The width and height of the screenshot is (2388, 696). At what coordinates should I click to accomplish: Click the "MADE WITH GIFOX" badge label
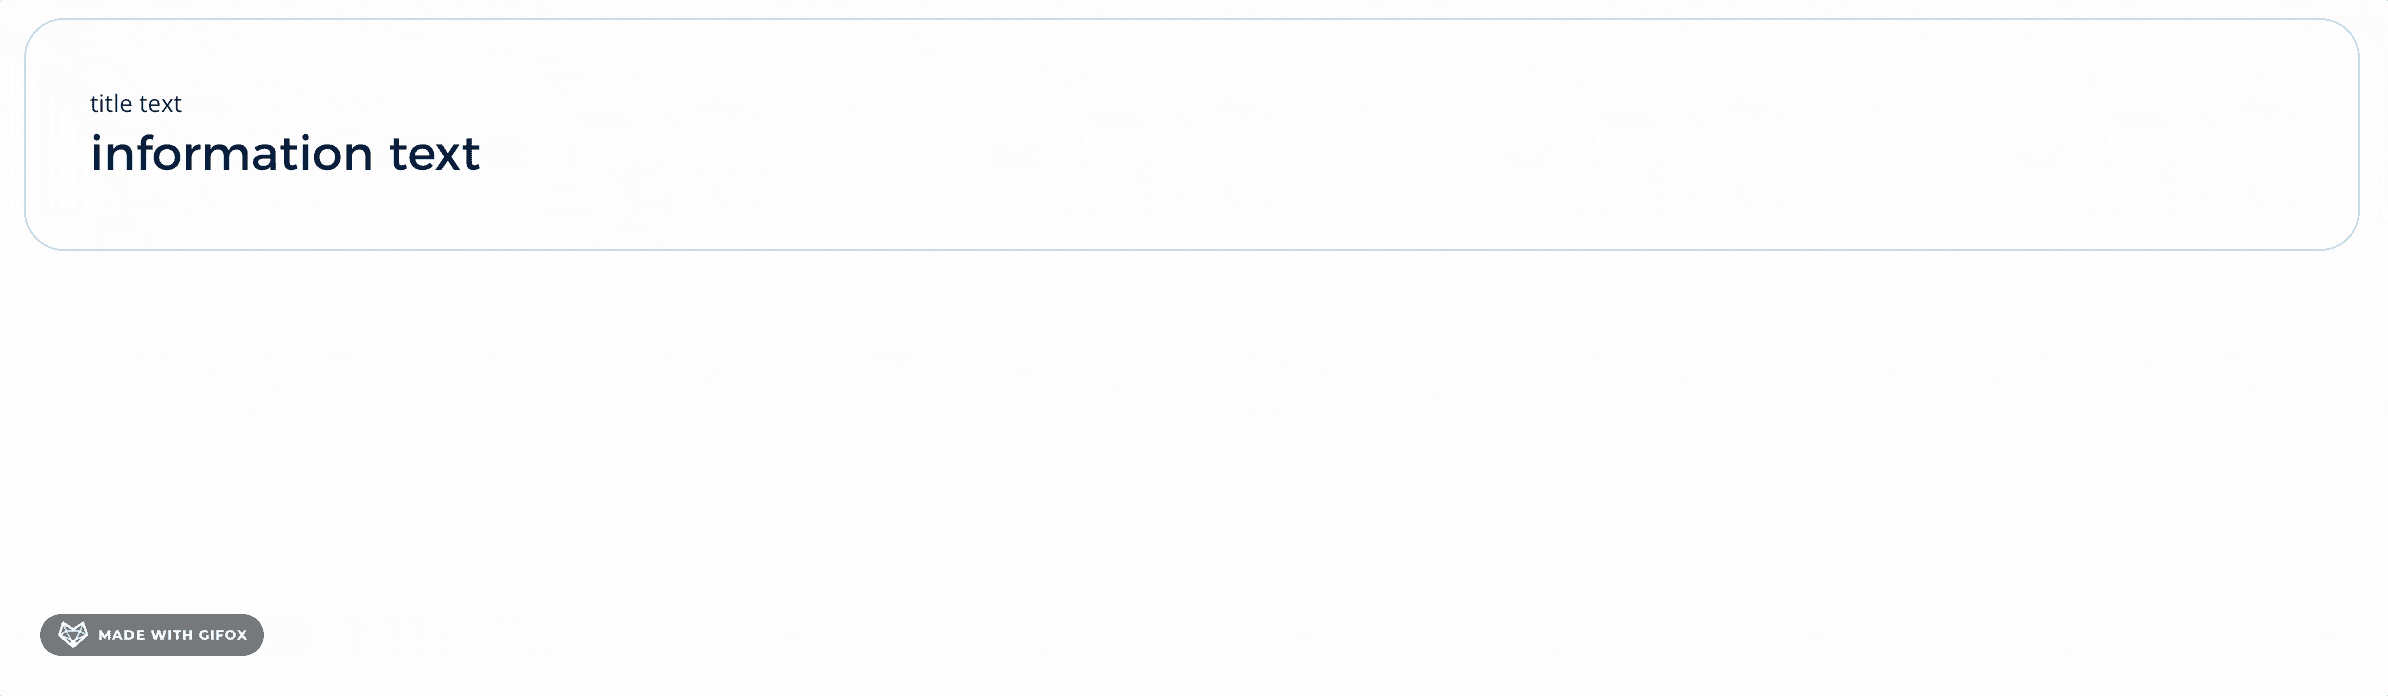click(172, 635)
